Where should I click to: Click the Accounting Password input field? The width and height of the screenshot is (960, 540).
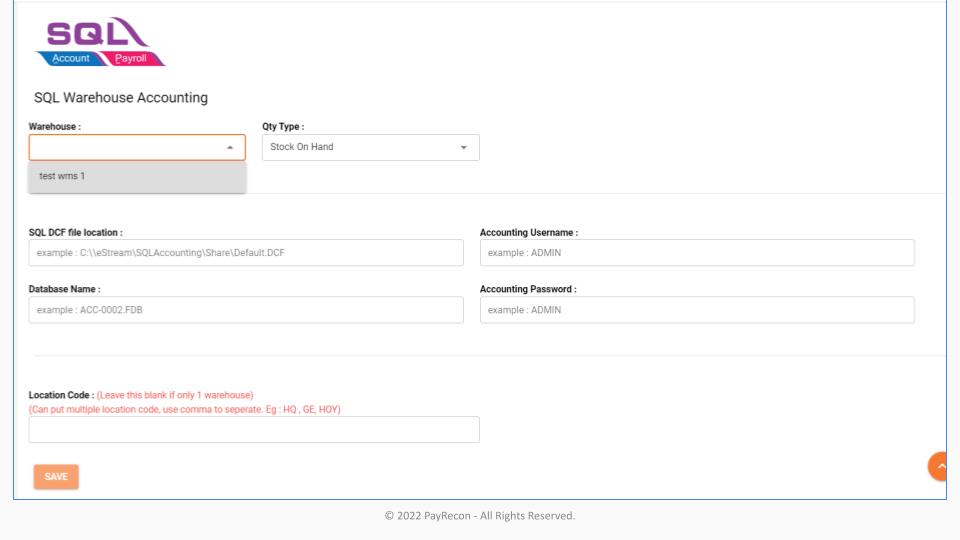click(x=697, y=310)
